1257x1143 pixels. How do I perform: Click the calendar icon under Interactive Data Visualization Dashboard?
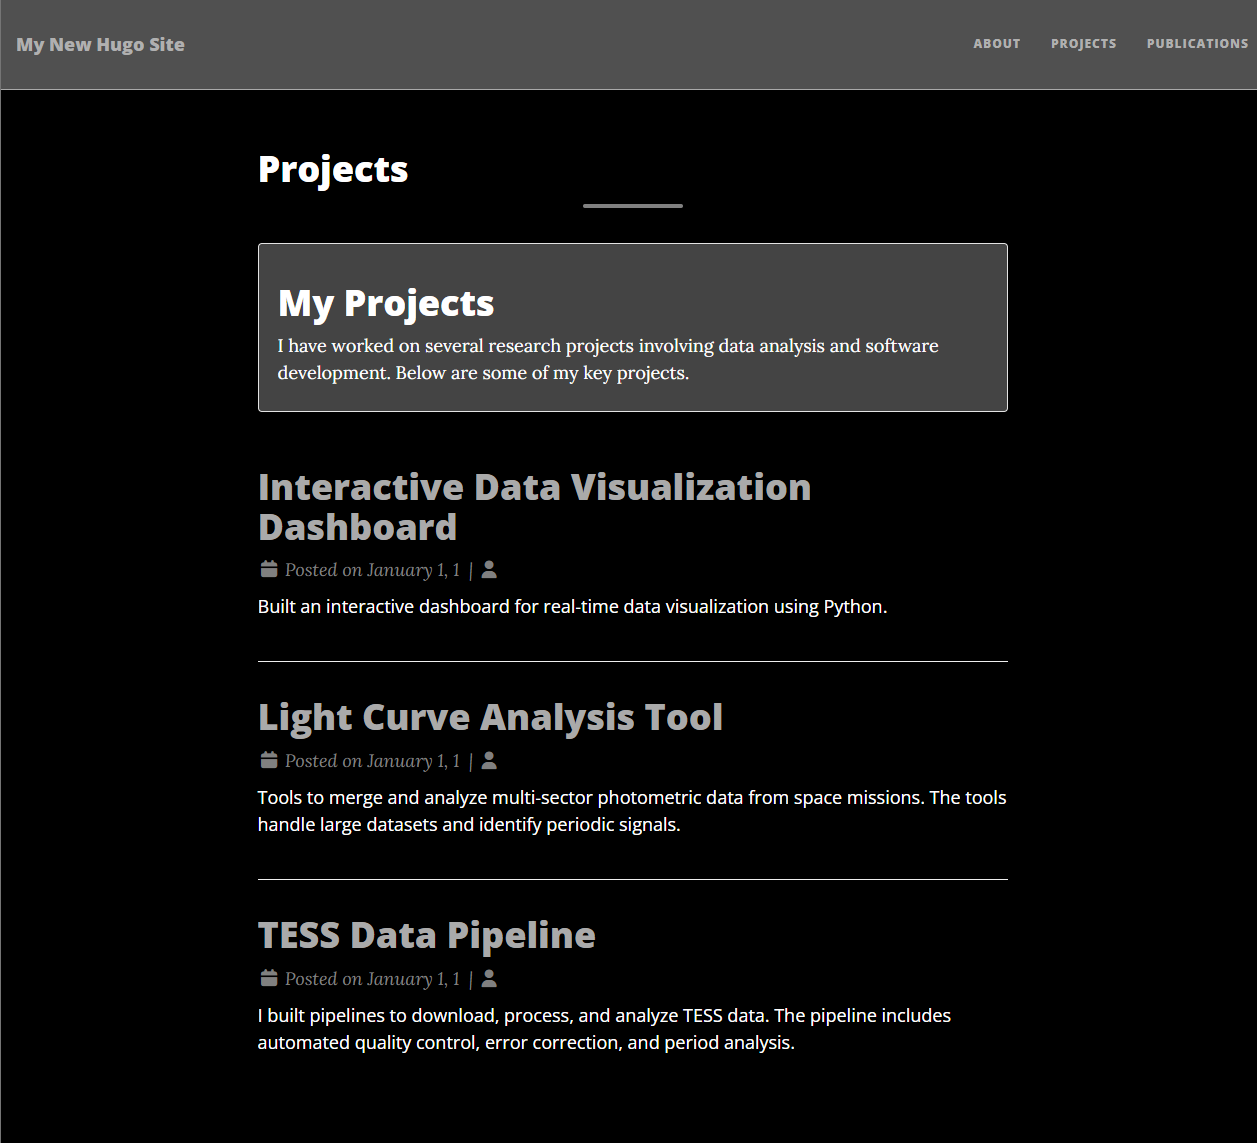(x=268, y=570)
